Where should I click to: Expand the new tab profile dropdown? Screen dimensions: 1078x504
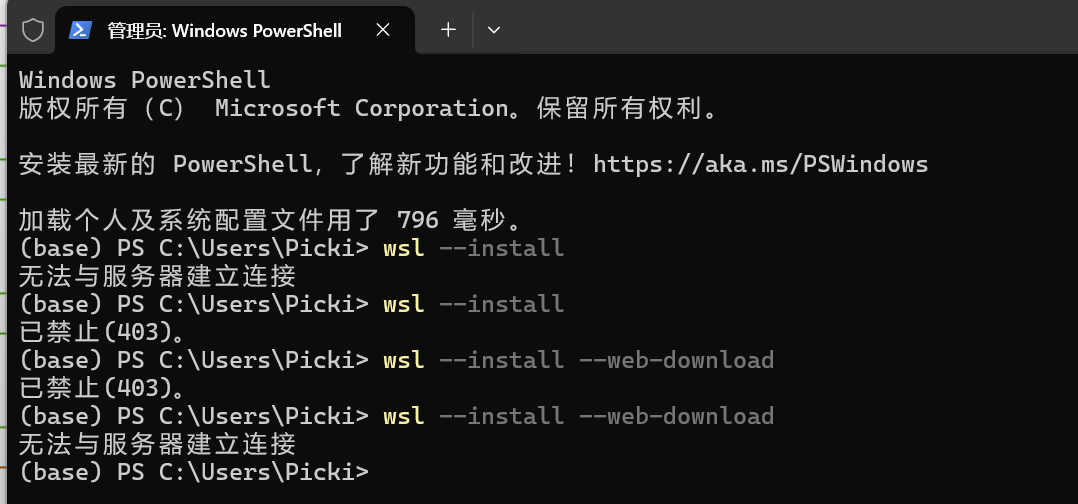pyautogui.click(x=493, y=30)
